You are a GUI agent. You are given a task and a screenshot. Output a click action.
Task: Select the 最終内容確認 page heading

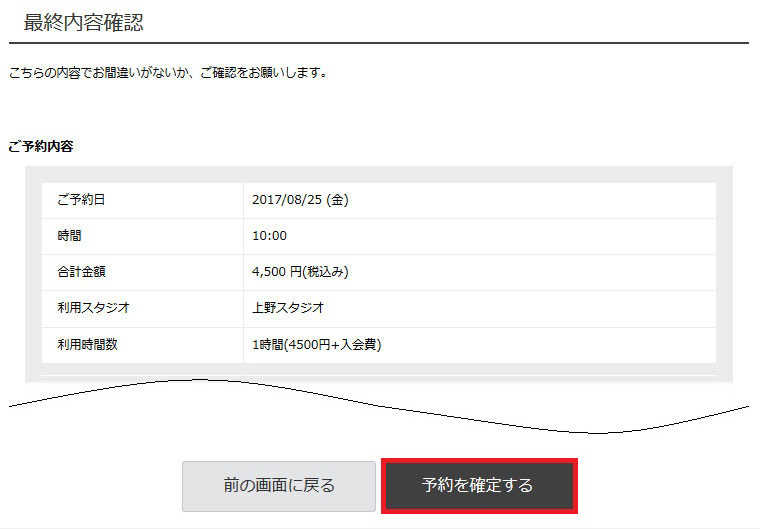coord(83,22)
